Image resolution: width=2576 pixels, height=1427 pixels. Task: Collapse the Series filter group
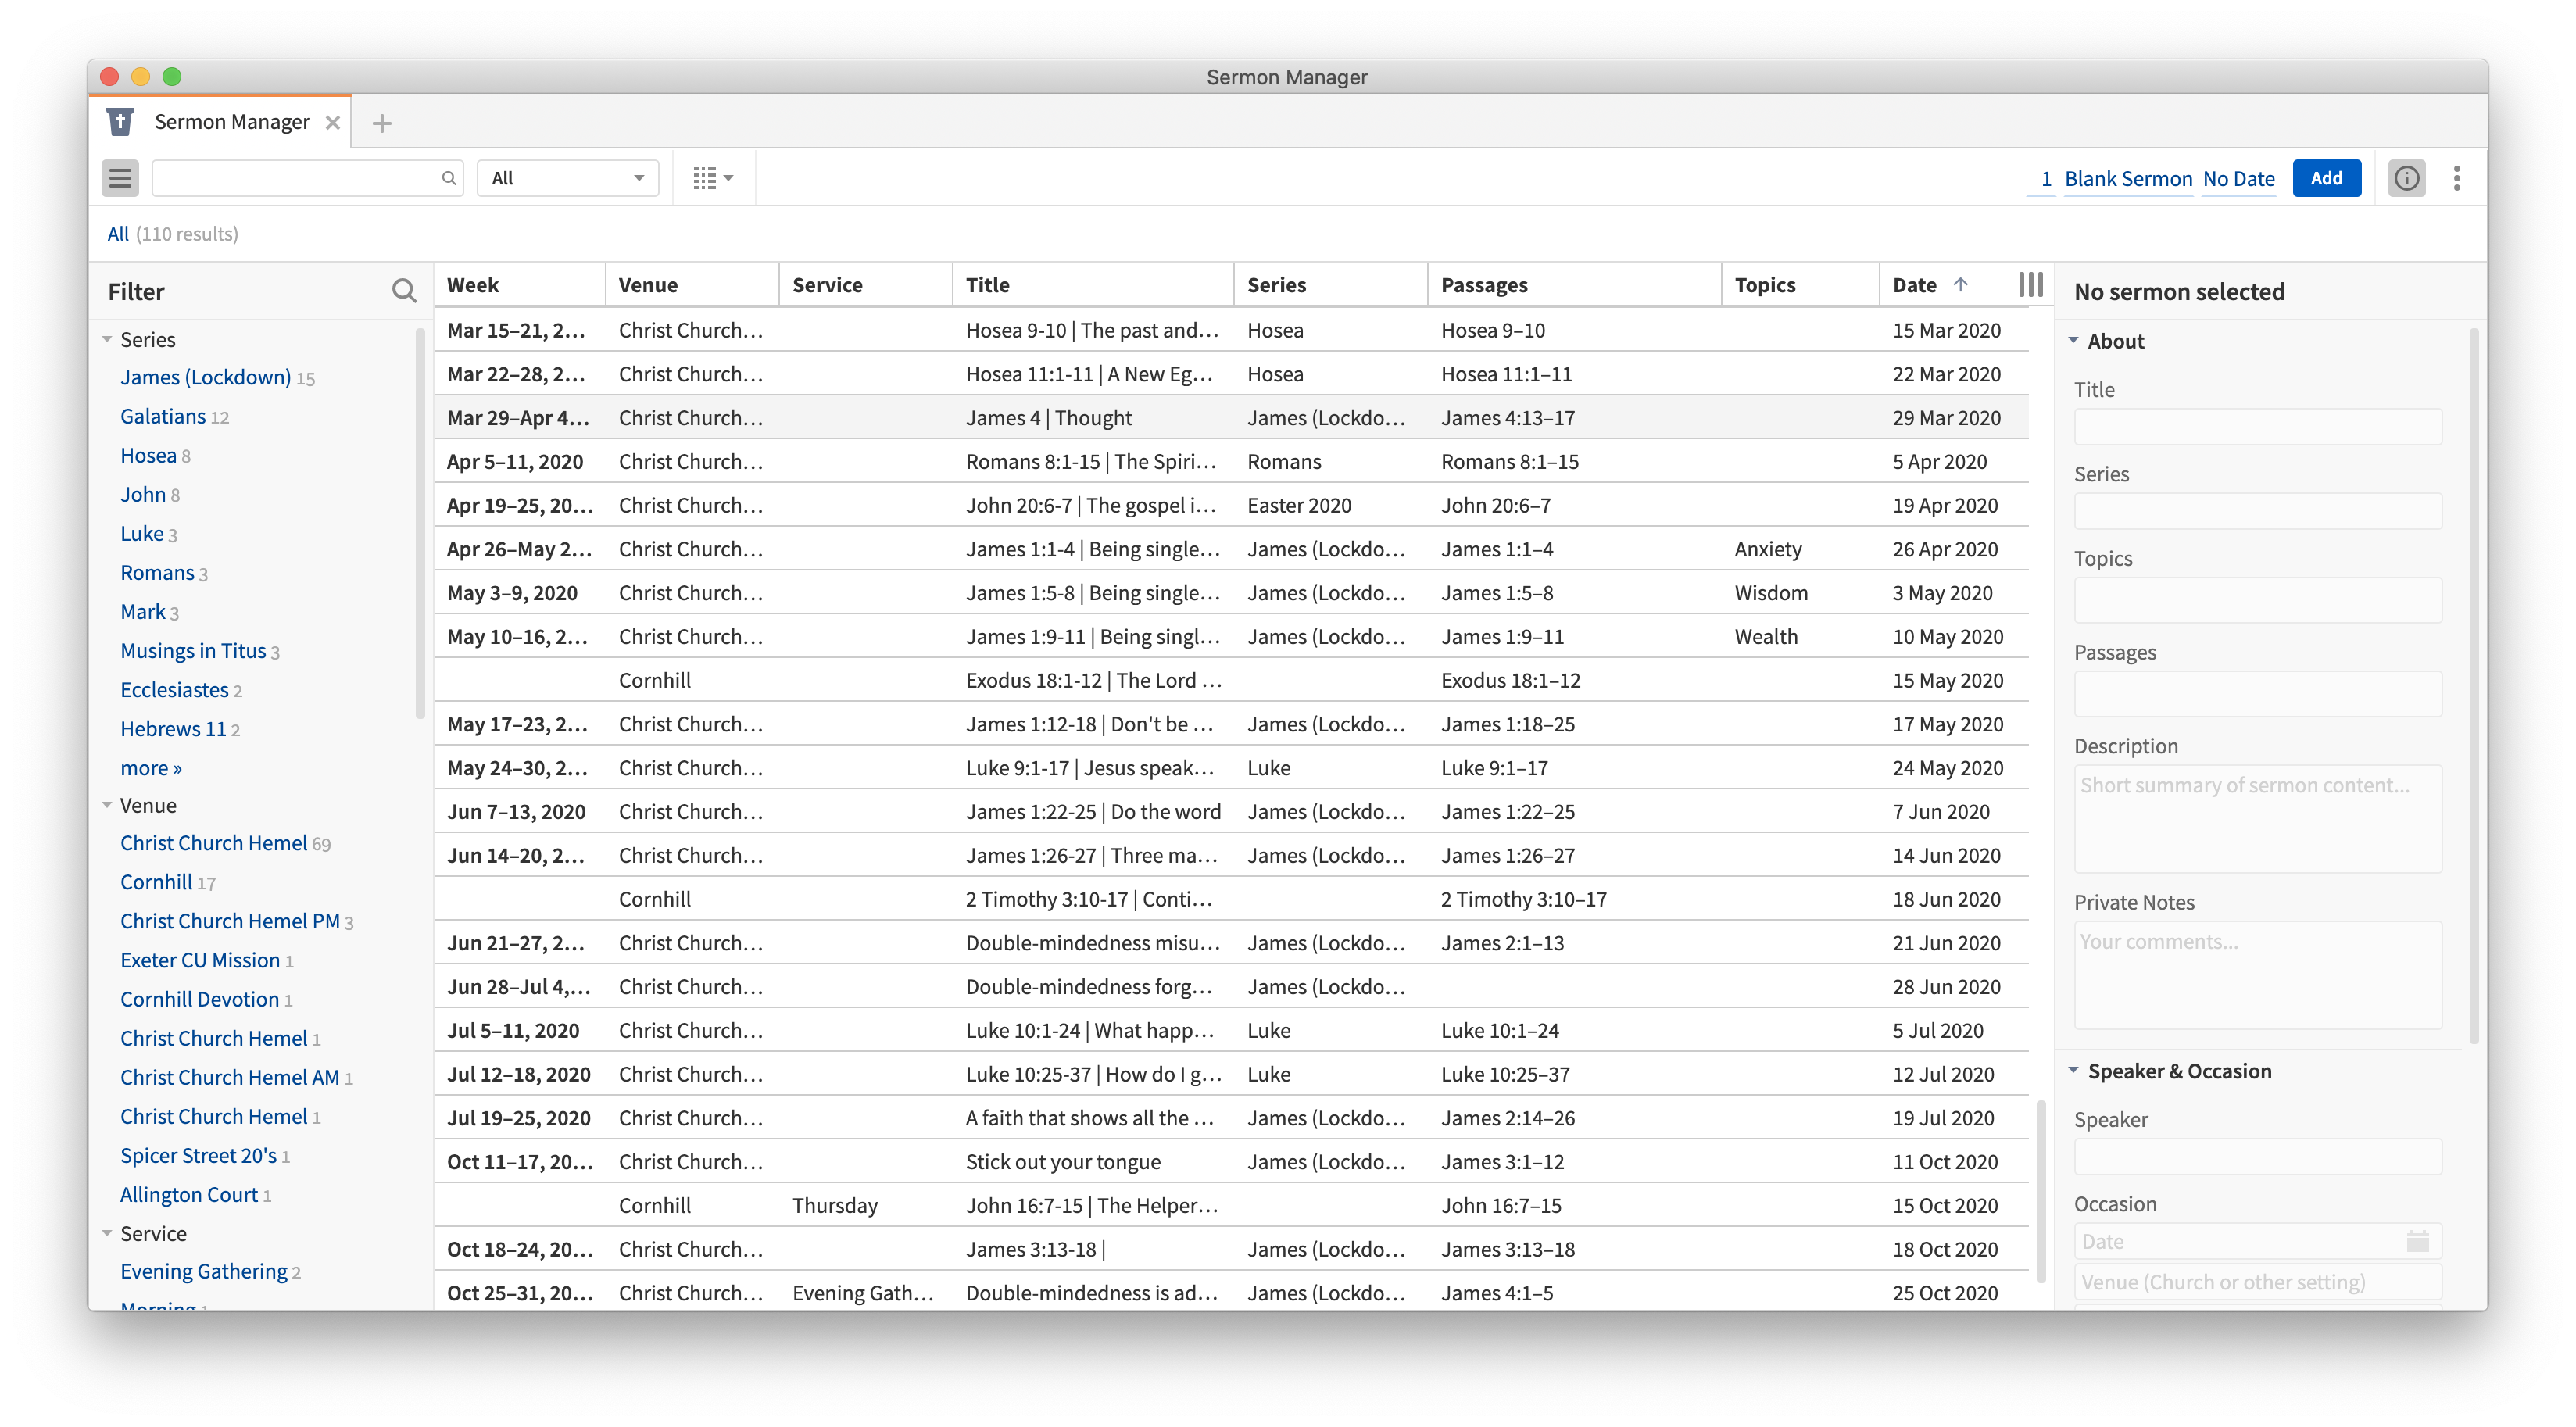(107, 339)
